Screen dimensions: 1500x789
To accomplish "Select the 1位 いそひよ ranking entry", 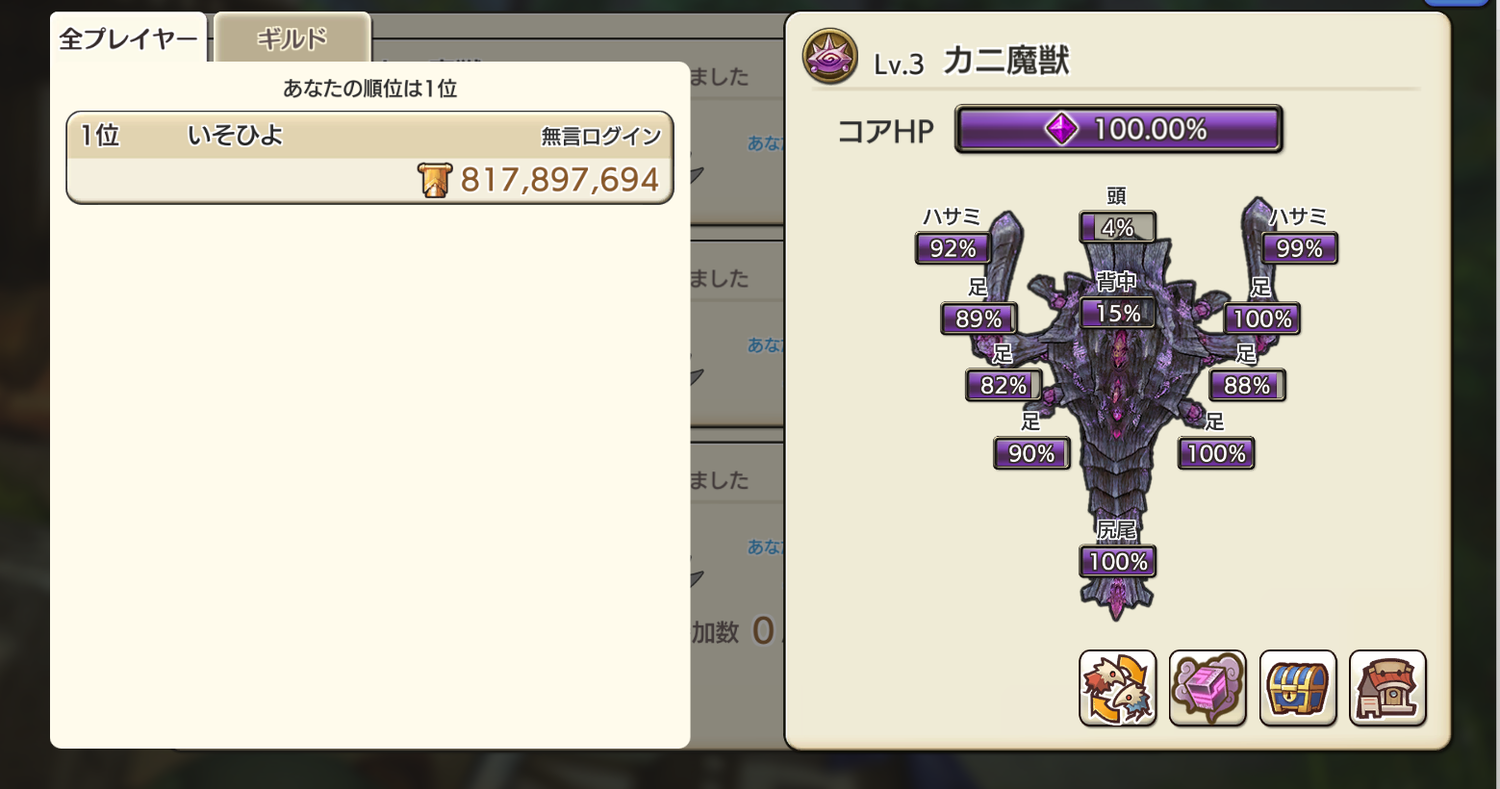I will [x=370, y=158].
